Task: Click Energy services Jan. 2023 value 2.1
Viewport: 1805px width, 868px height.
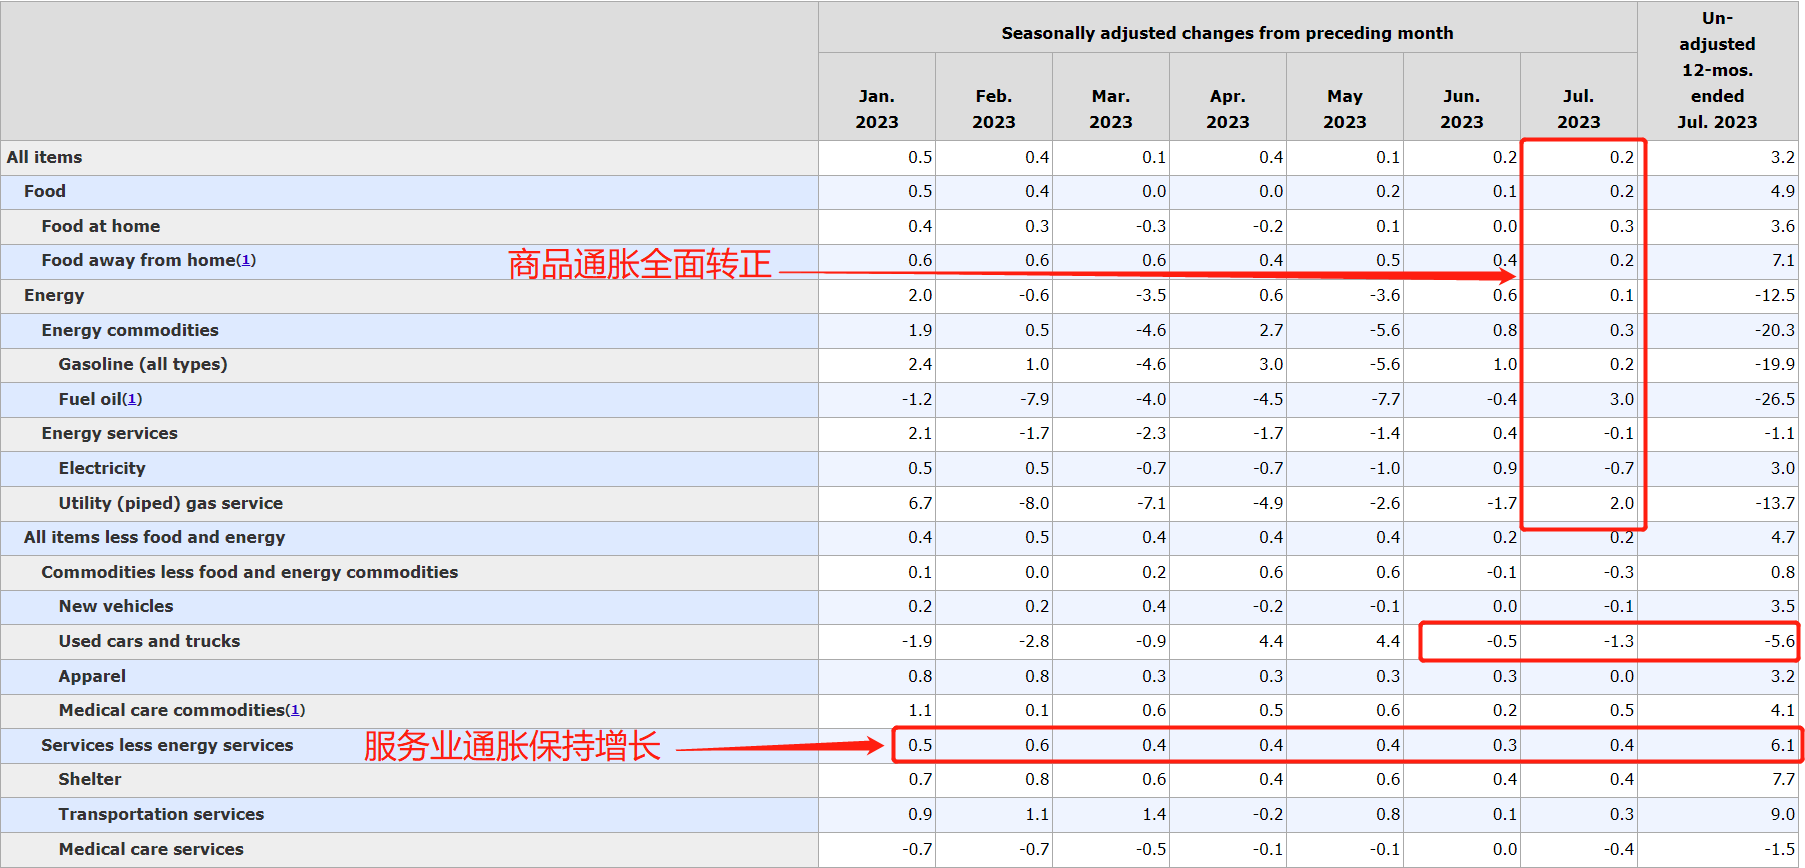Action: click(920, 433)
